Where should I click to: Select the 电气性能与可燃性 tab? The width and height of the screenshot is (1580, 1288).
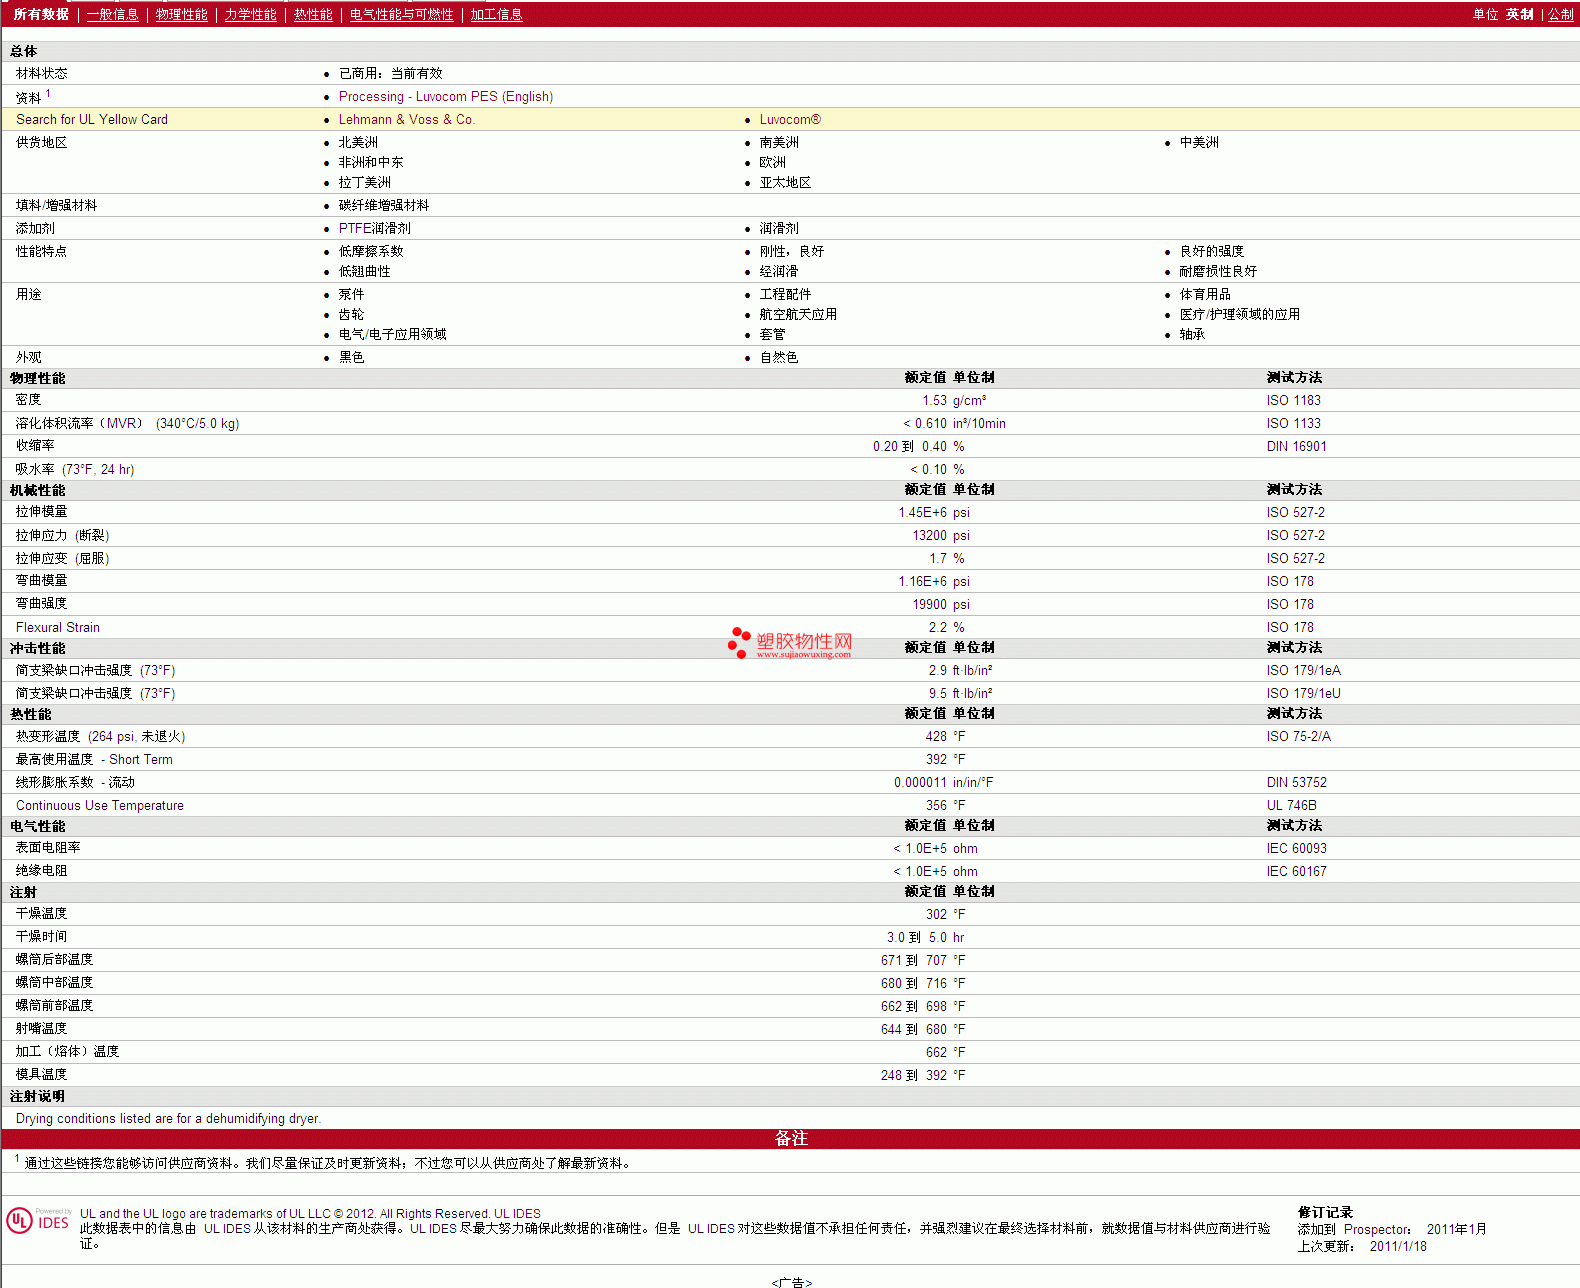pos(401,14)
